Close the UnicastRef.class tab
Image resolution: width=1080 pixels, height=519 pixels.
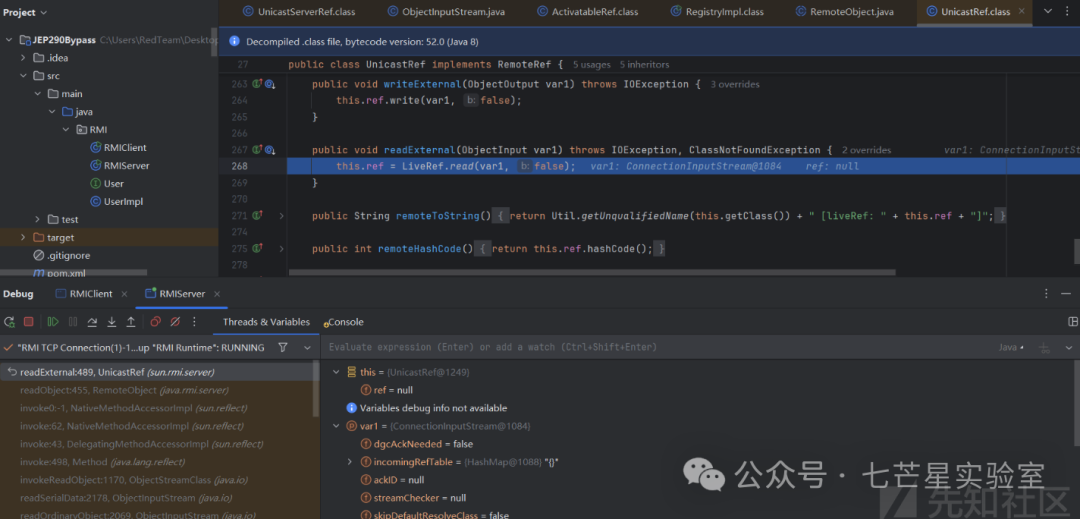pos(1021,12)
